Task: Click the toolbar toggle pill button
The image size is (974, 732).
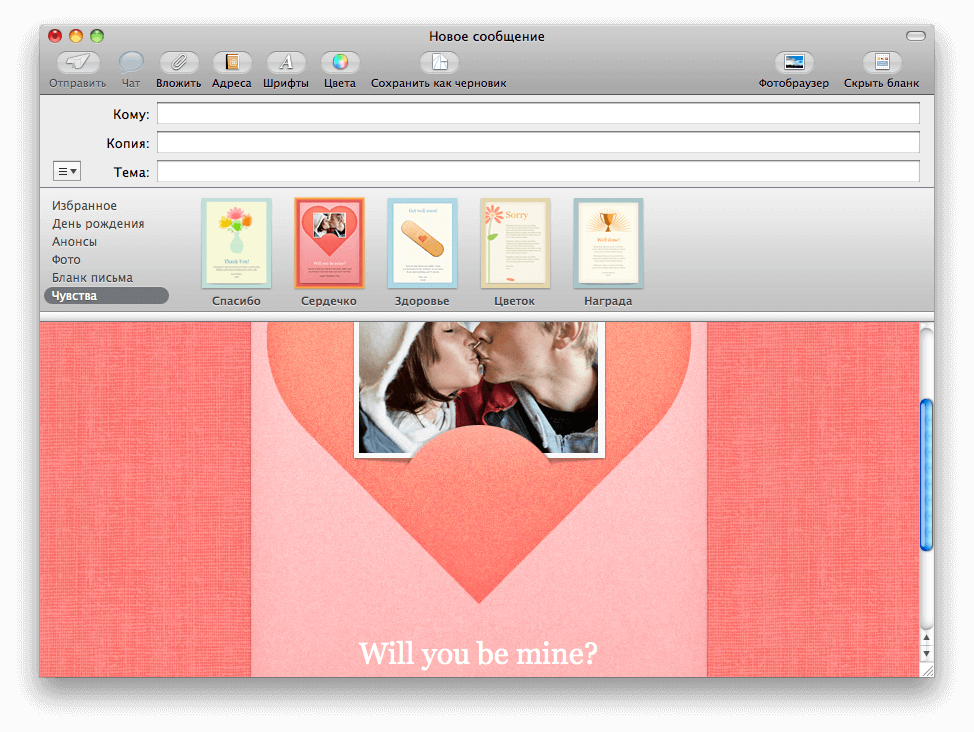Action: click(x=916, y=36)
